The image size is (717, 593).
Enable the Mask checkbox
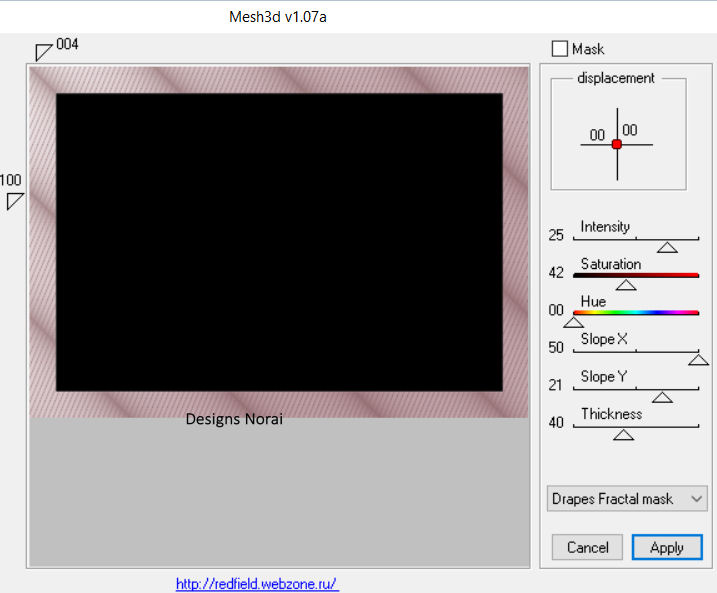(x=559, y=49)
